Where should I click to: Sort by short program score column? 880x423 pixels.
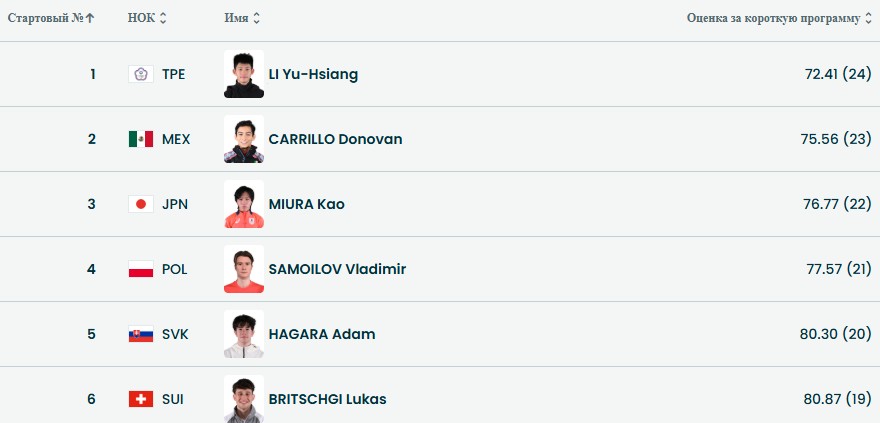[x=867, y=18]
